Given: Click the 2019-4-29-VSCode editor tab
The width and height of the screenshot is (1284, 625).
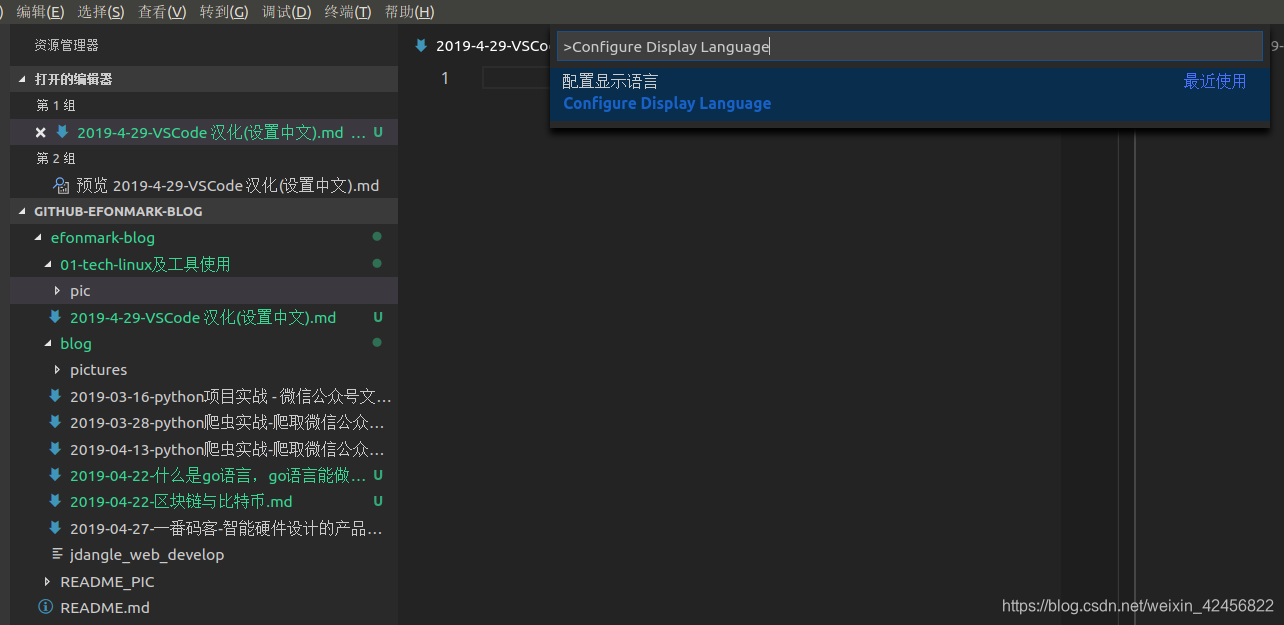Looking at the screenshot, I should coord(482,46).
